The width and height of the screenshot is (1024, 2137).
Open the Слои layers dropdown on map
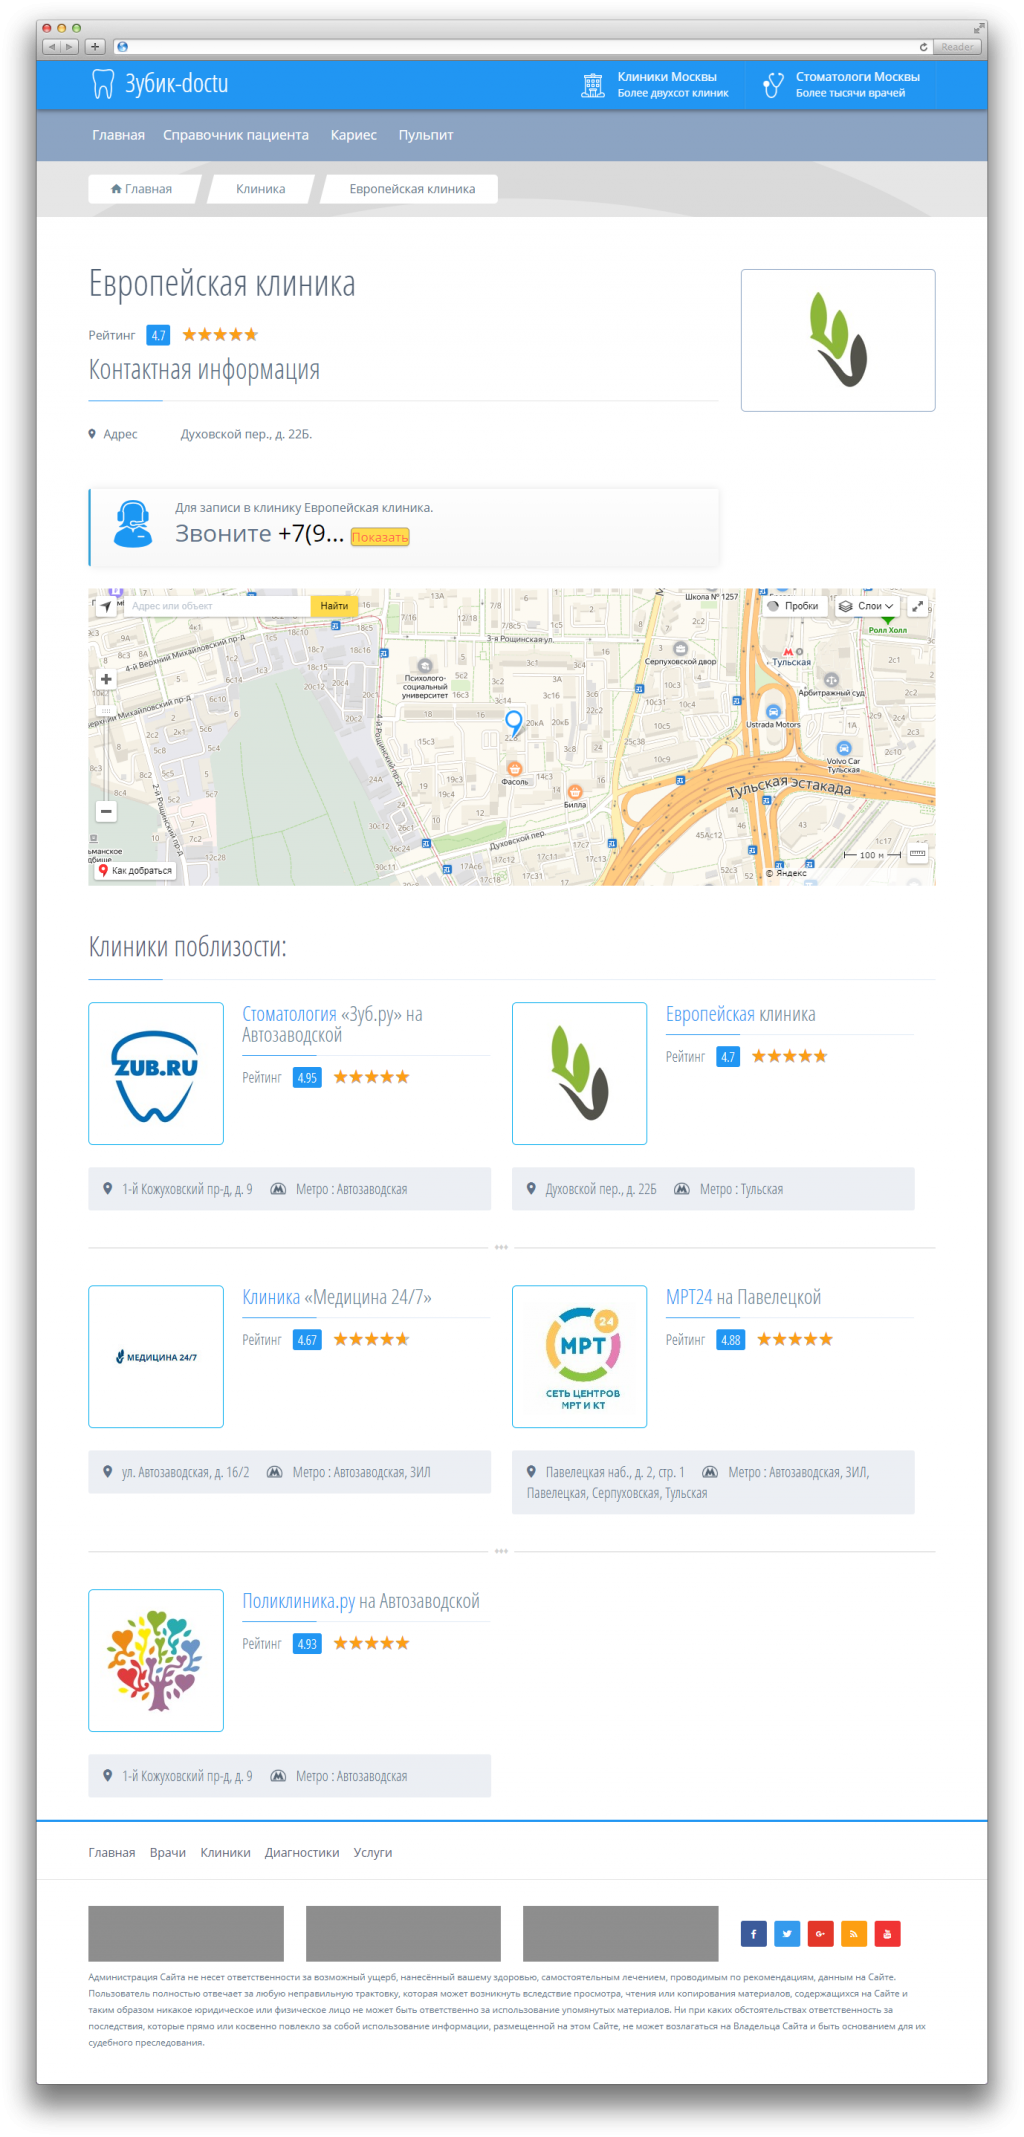pos(867,606)
